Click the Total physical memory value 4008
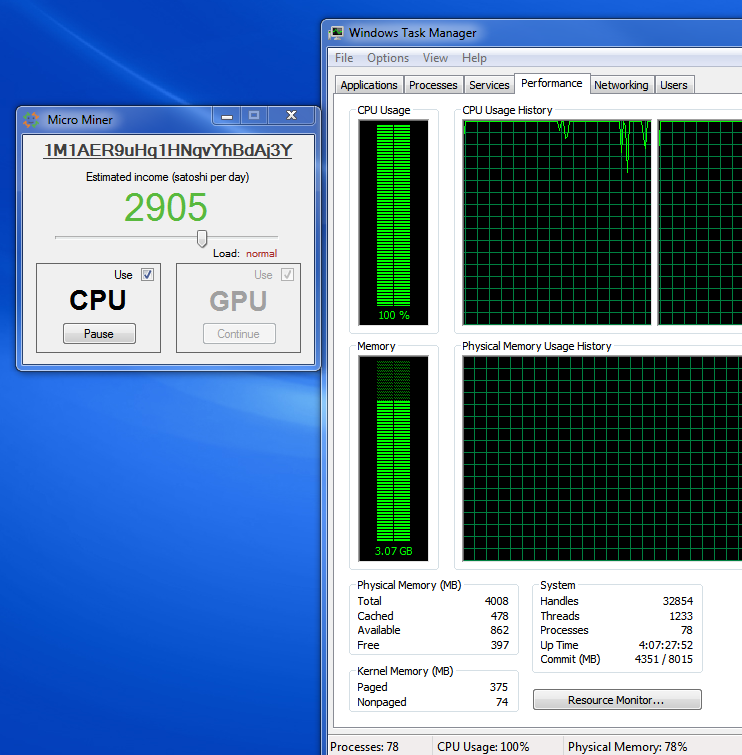 [x=496, y=601]
